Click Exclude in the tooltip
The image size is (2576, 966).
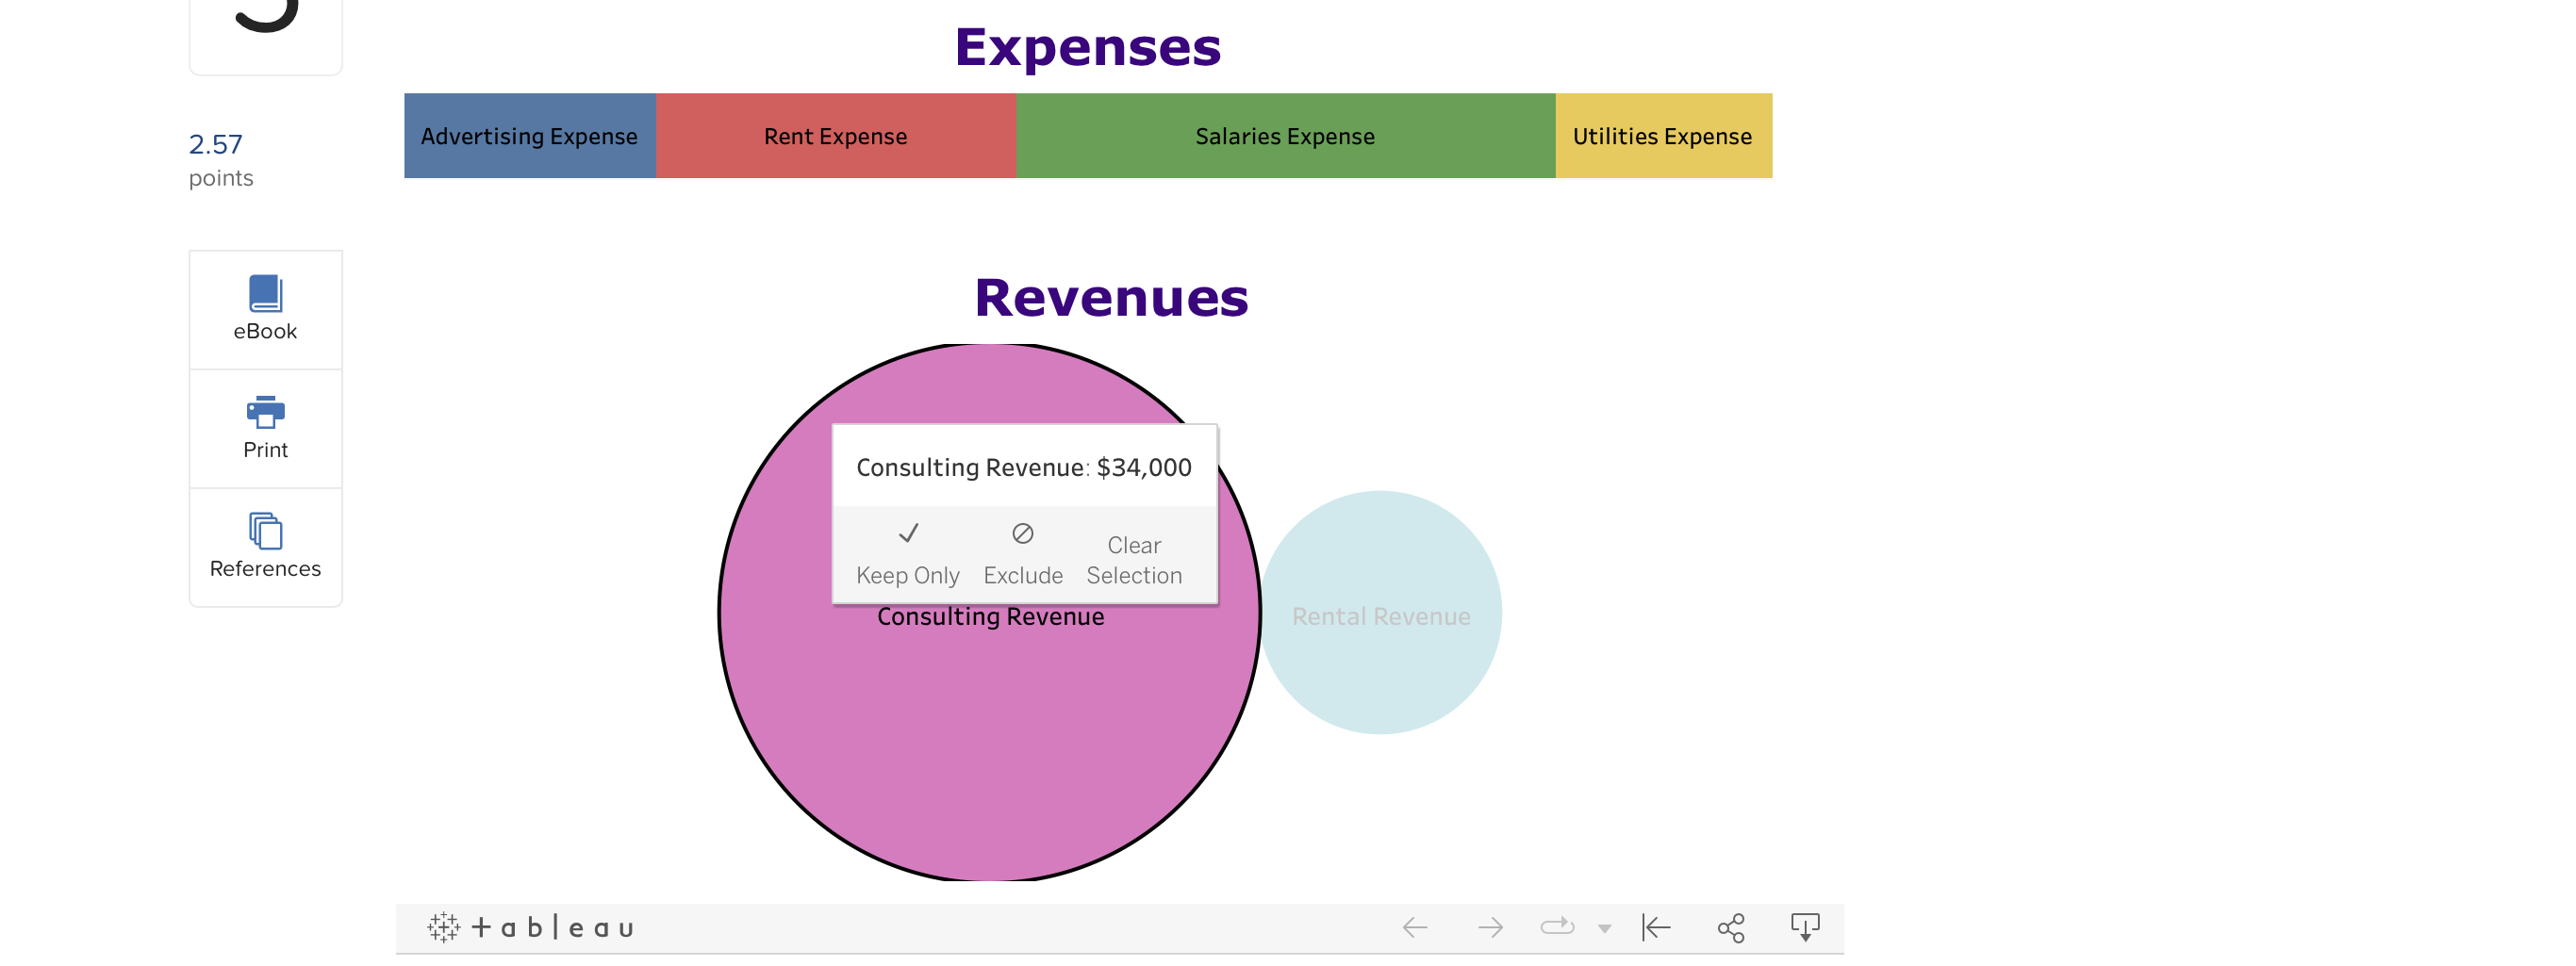1022,555
